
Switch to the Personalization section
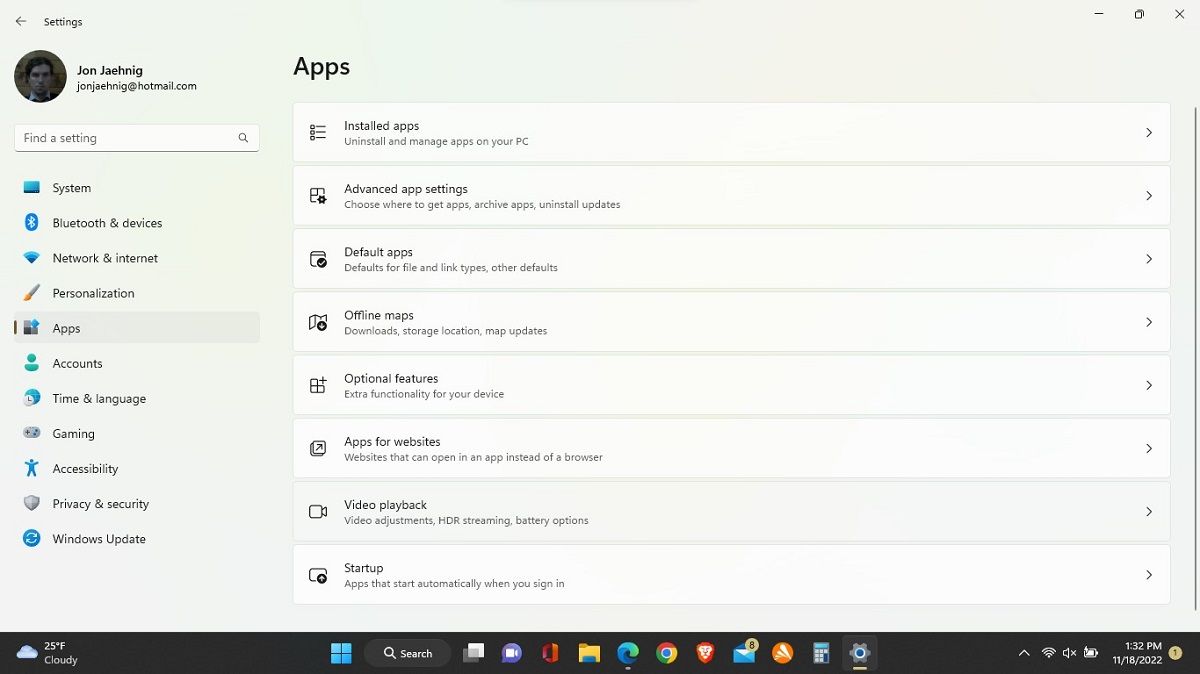pyautogui.click(x=93, y=293)
